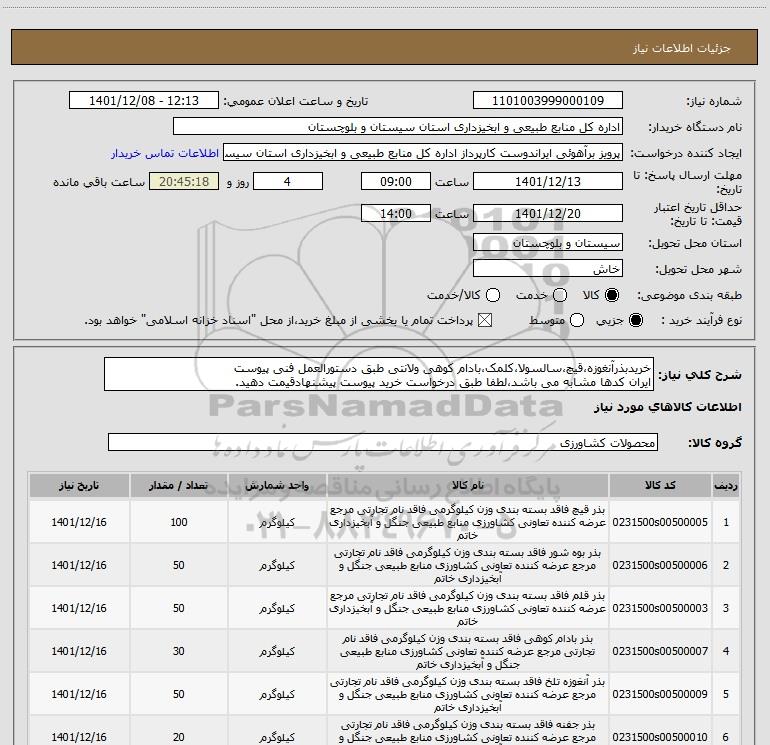Click the بذر قلم product name in row 3
Screen dimensions: 770x745
click(x=468, y=608)
